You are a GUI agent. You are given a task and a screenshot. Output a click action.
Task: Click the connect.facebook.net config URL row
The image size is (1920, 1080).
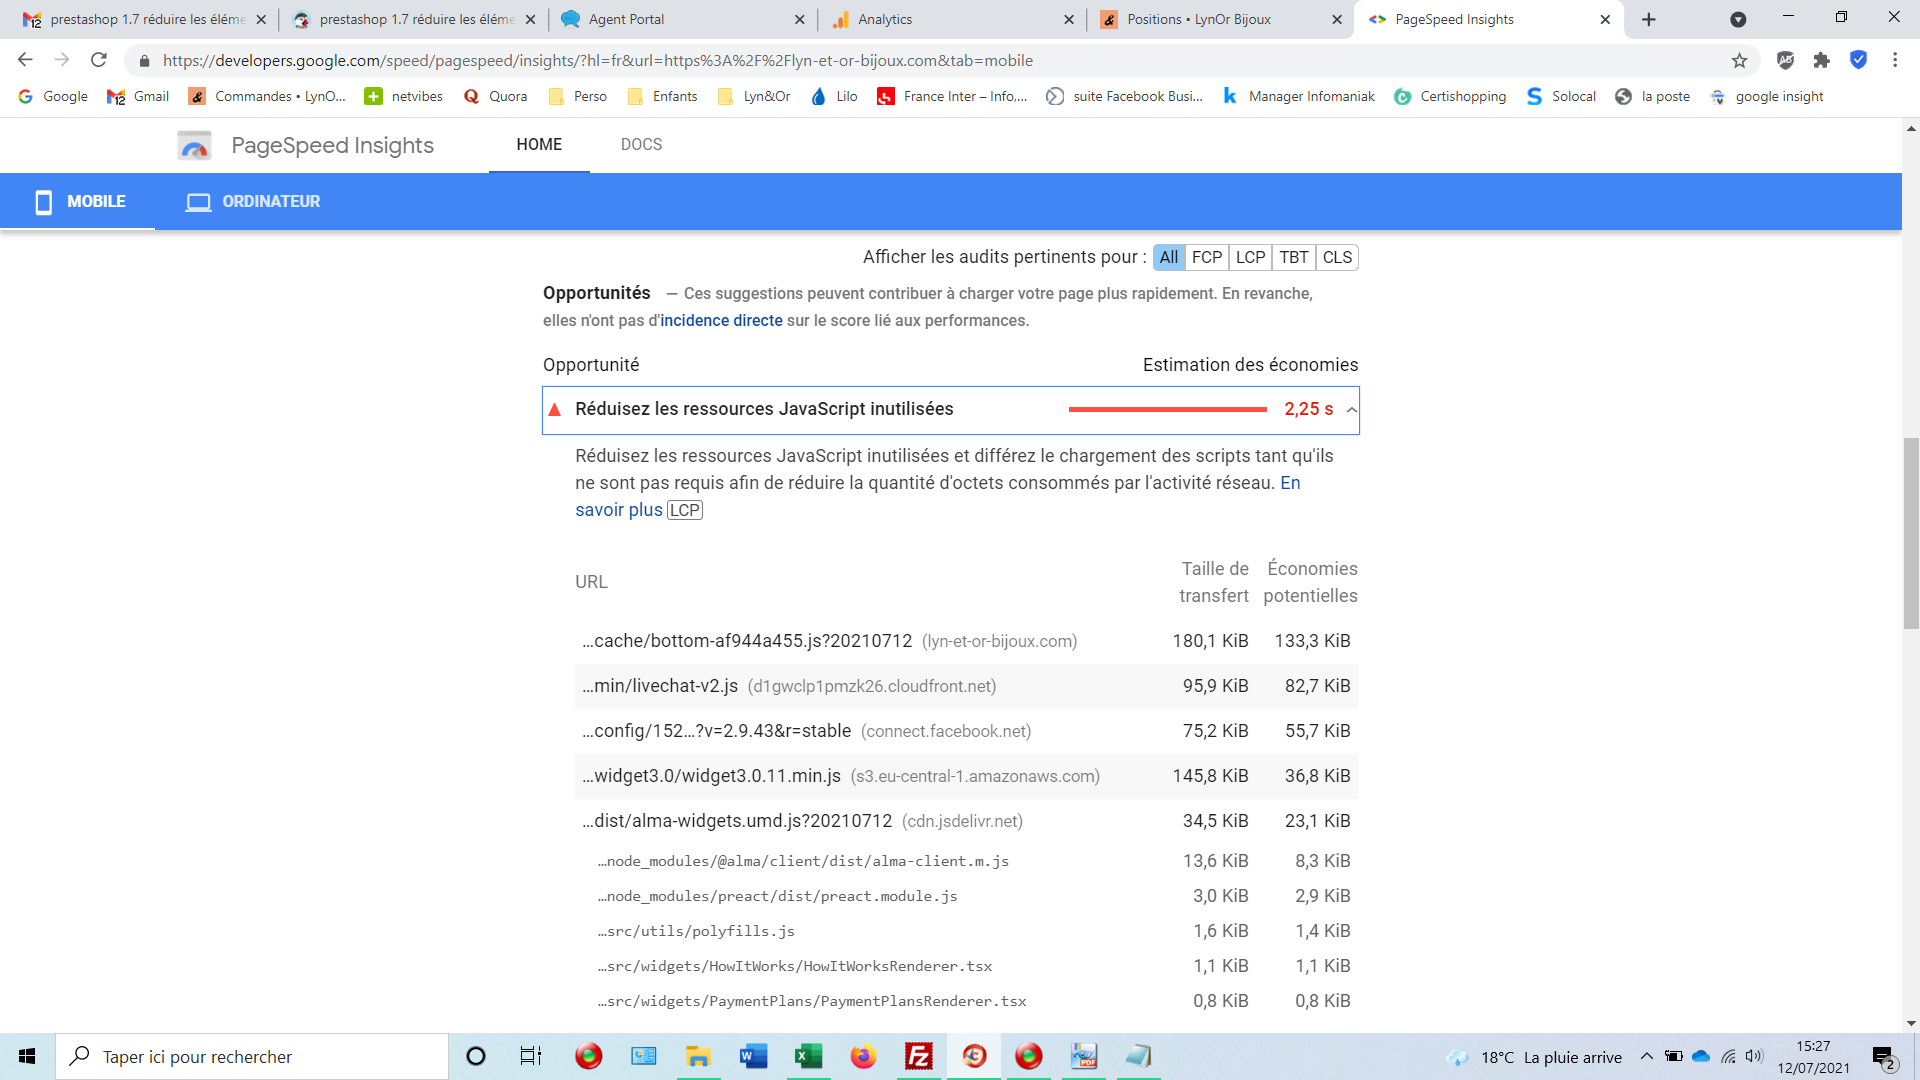coord(966,731)
